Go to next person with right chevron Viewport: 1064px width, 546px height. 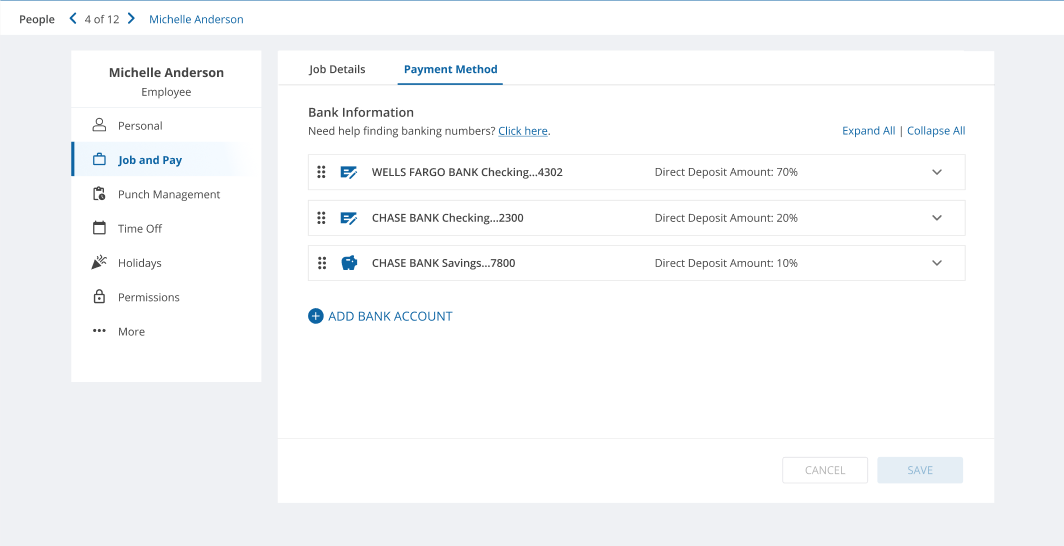coord(132,19)
